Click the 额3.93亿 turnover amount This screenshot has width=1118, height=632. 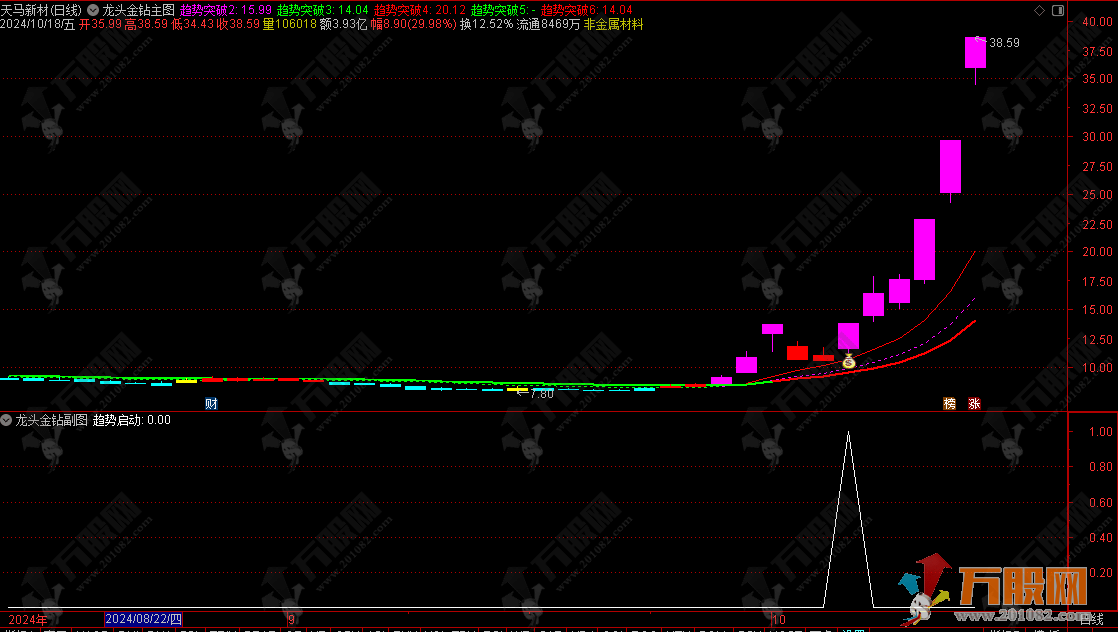[344, 24]
